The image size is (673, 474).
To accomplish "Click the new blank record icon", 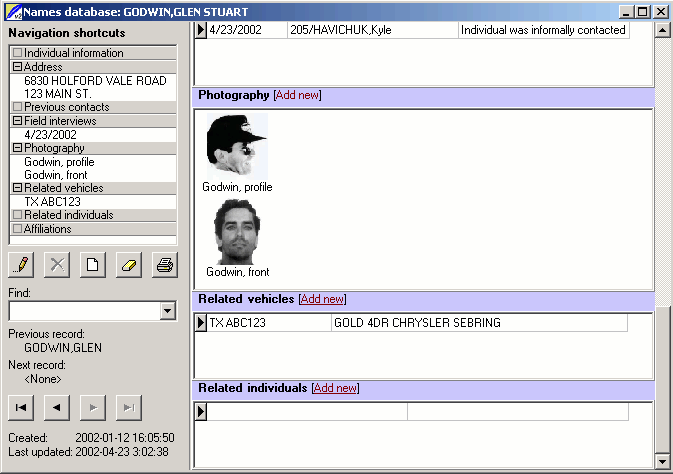I will [93, 265].
